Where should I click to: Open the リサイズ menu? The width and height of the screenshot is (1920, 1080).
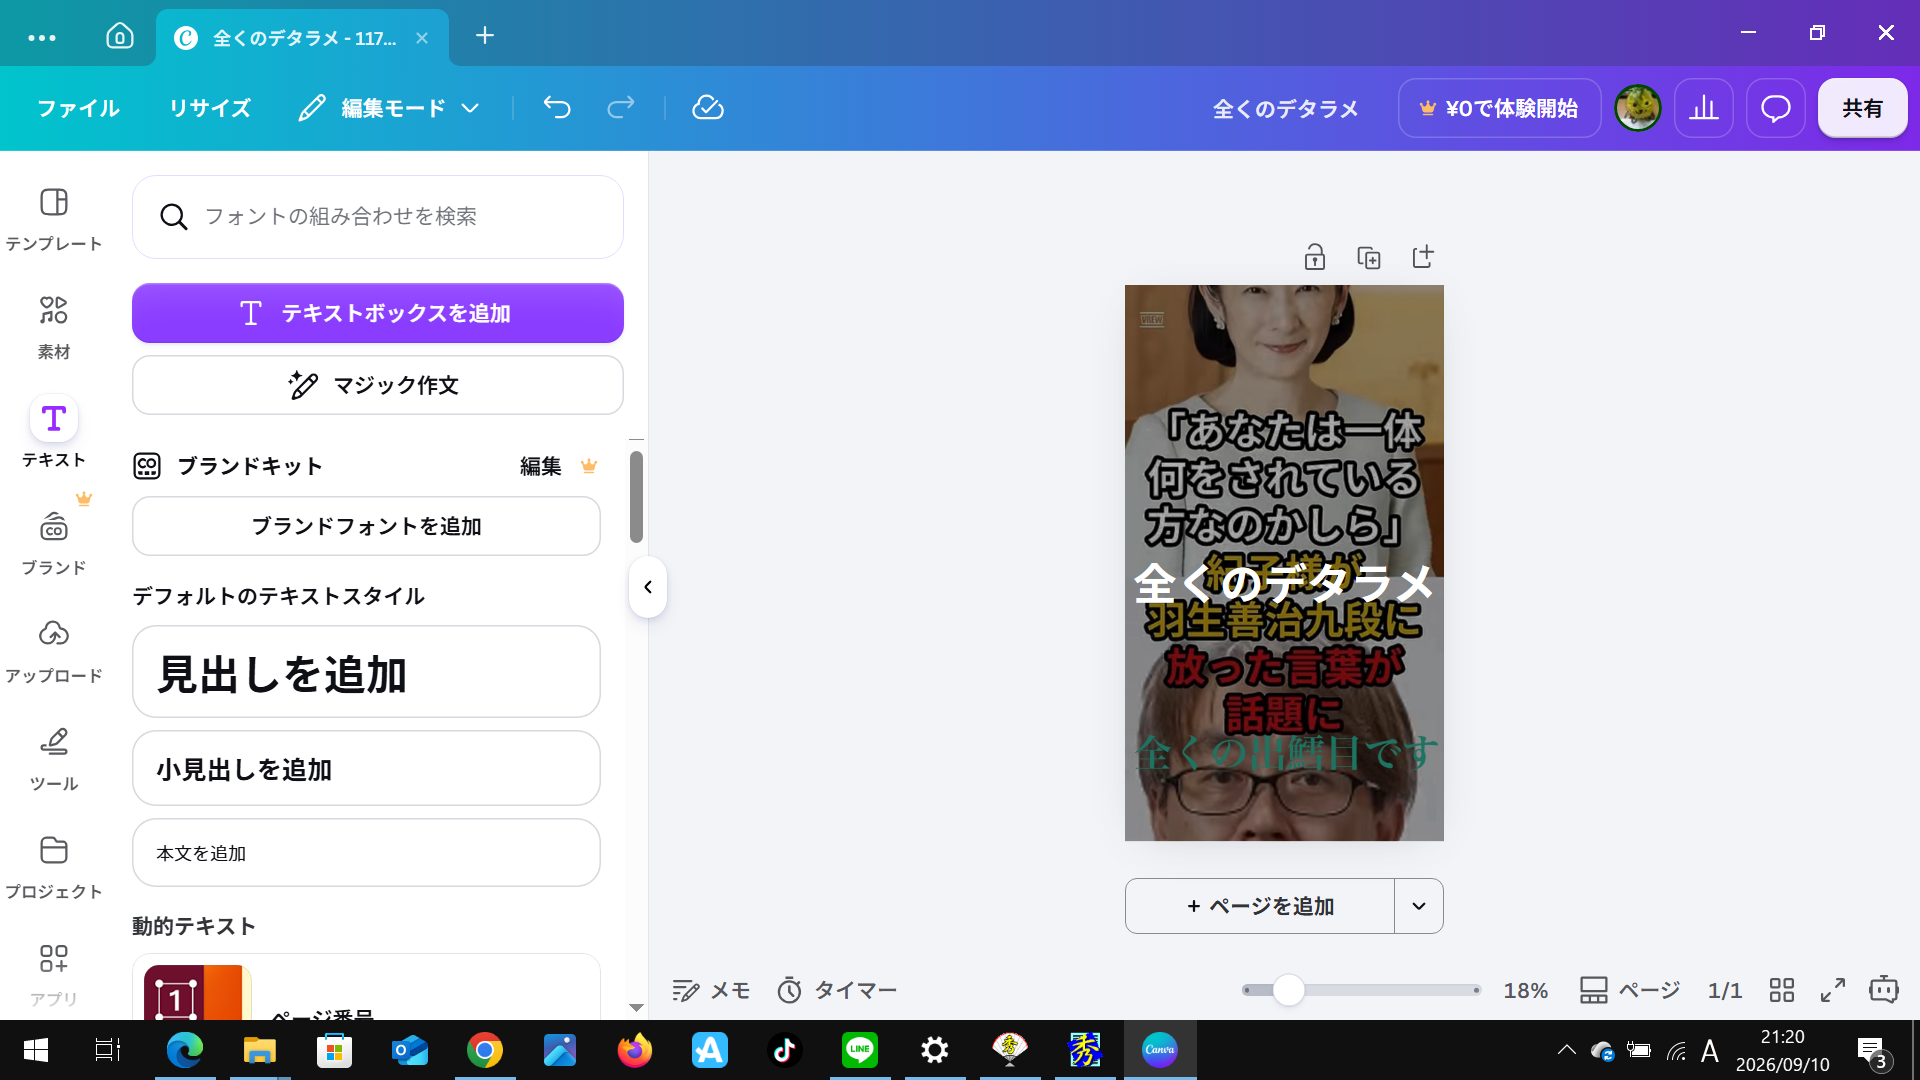[210, 108]
